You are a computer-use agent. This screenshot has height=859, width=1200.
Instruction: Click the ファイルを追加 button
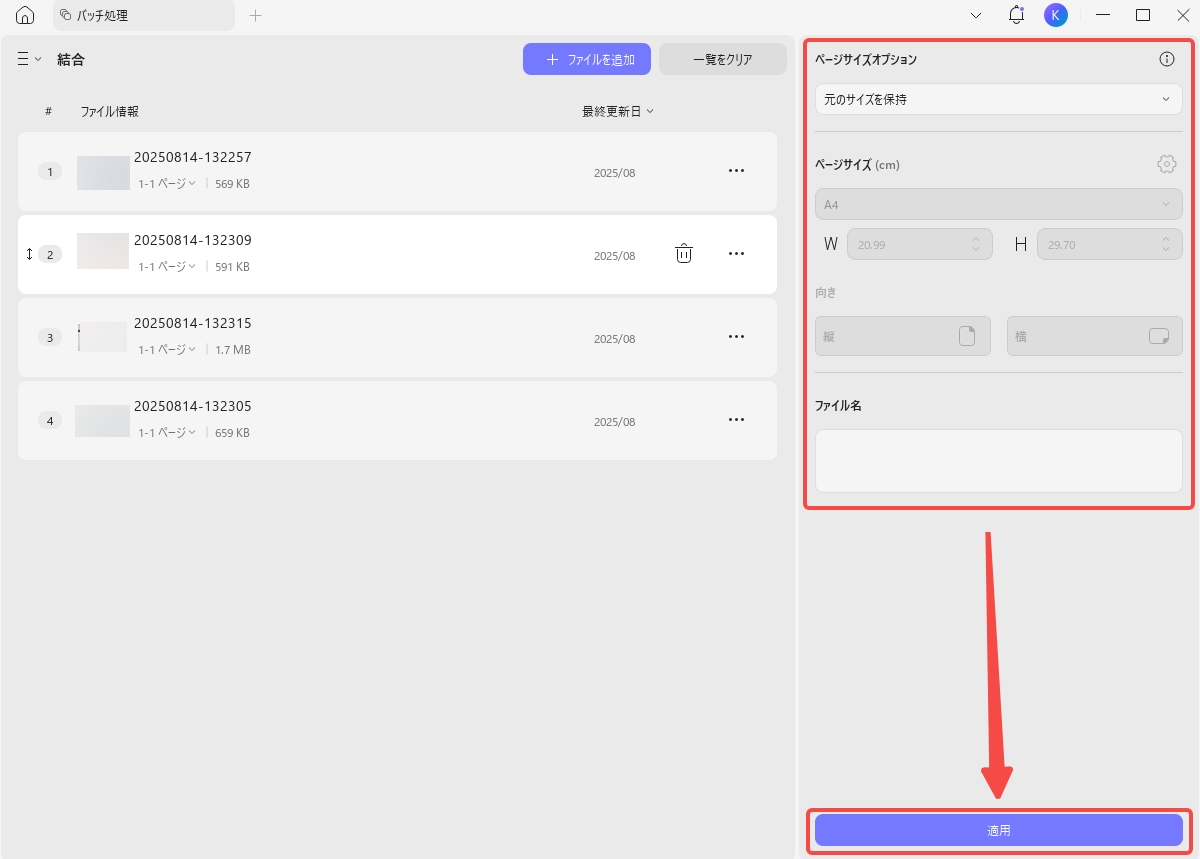coord(587,59)
